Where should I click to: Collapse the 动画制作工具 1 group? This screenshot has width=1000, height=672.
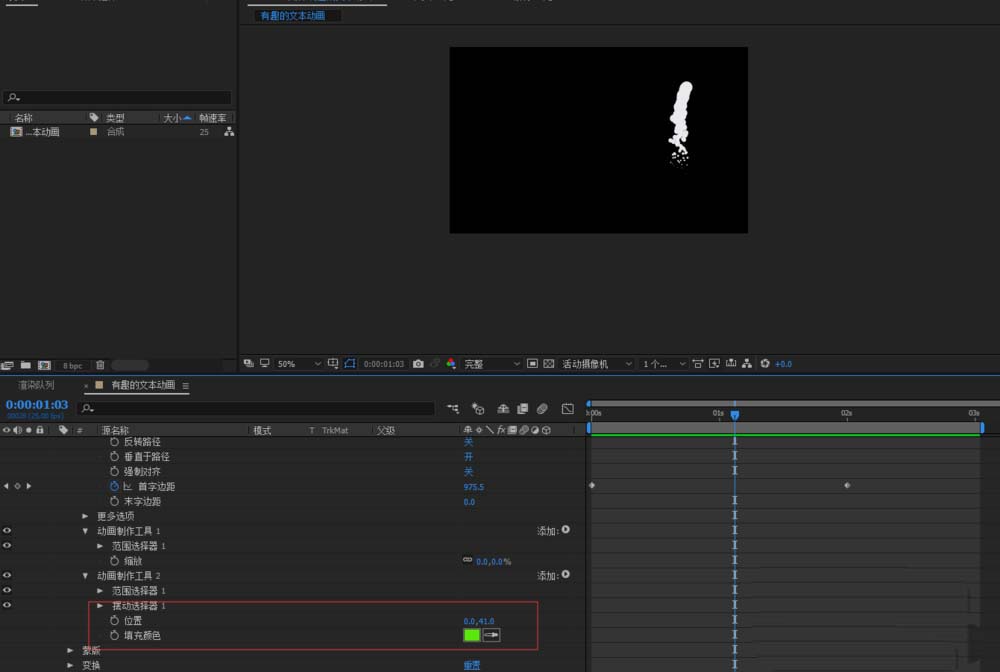point(86,531)
